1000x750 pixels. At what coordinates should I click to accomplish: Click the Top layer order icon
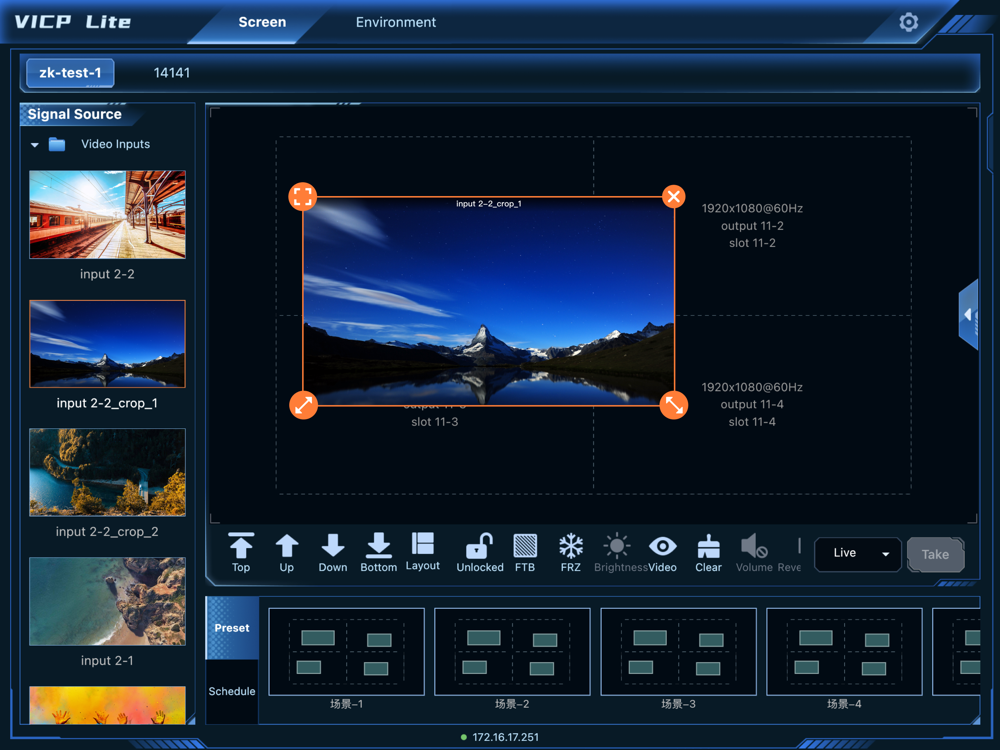click(x=241, y=552)
